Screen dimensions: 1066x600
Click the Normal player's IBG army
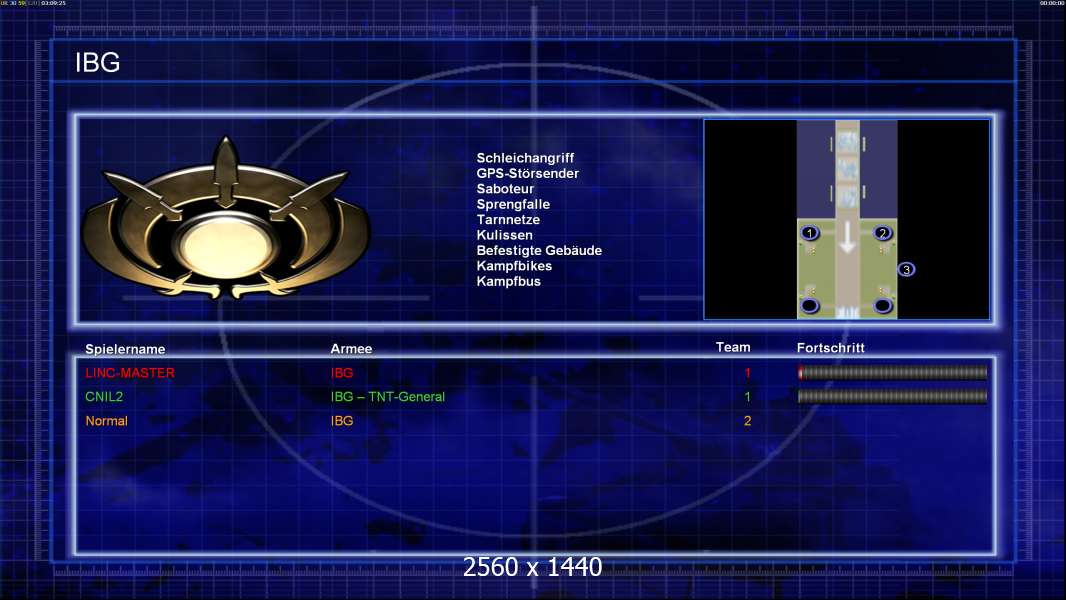(x=342, y=421)
